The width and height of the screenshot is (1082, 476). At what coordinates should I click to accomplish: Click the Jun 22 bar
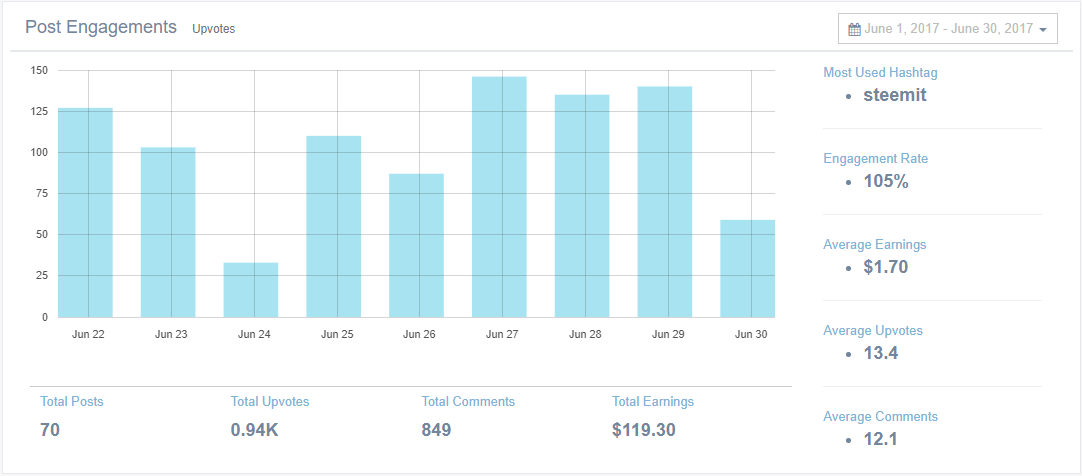point(85,212)
